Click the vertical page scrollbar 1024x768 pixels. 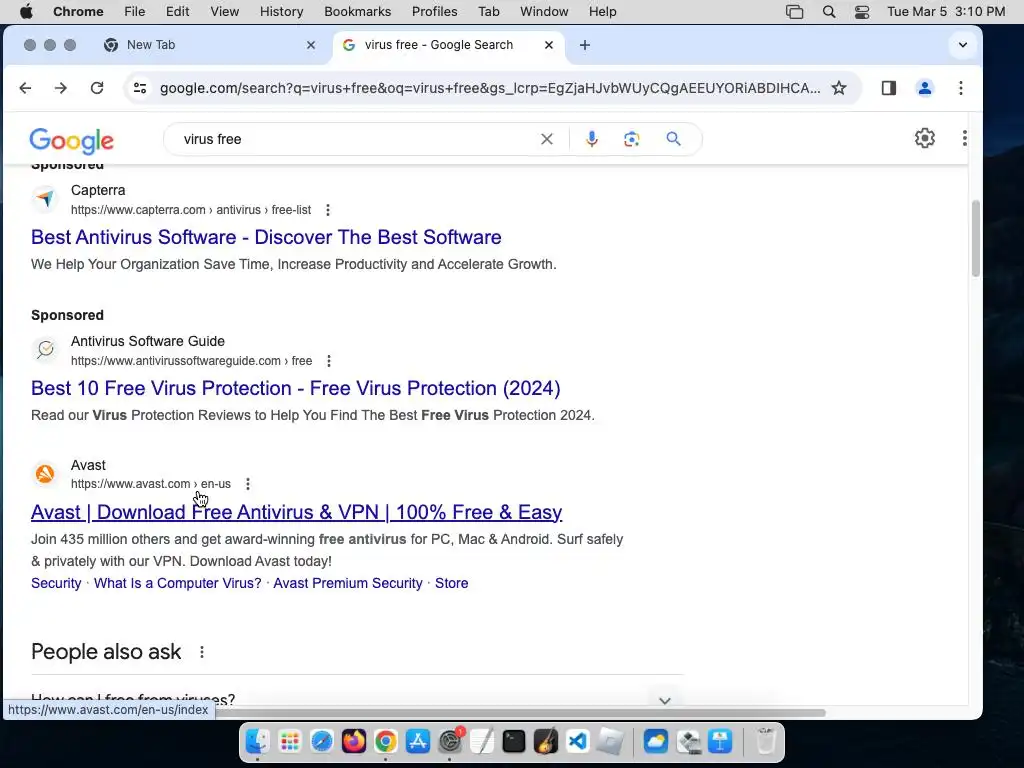pyautogui.click(x=976, y=238)
